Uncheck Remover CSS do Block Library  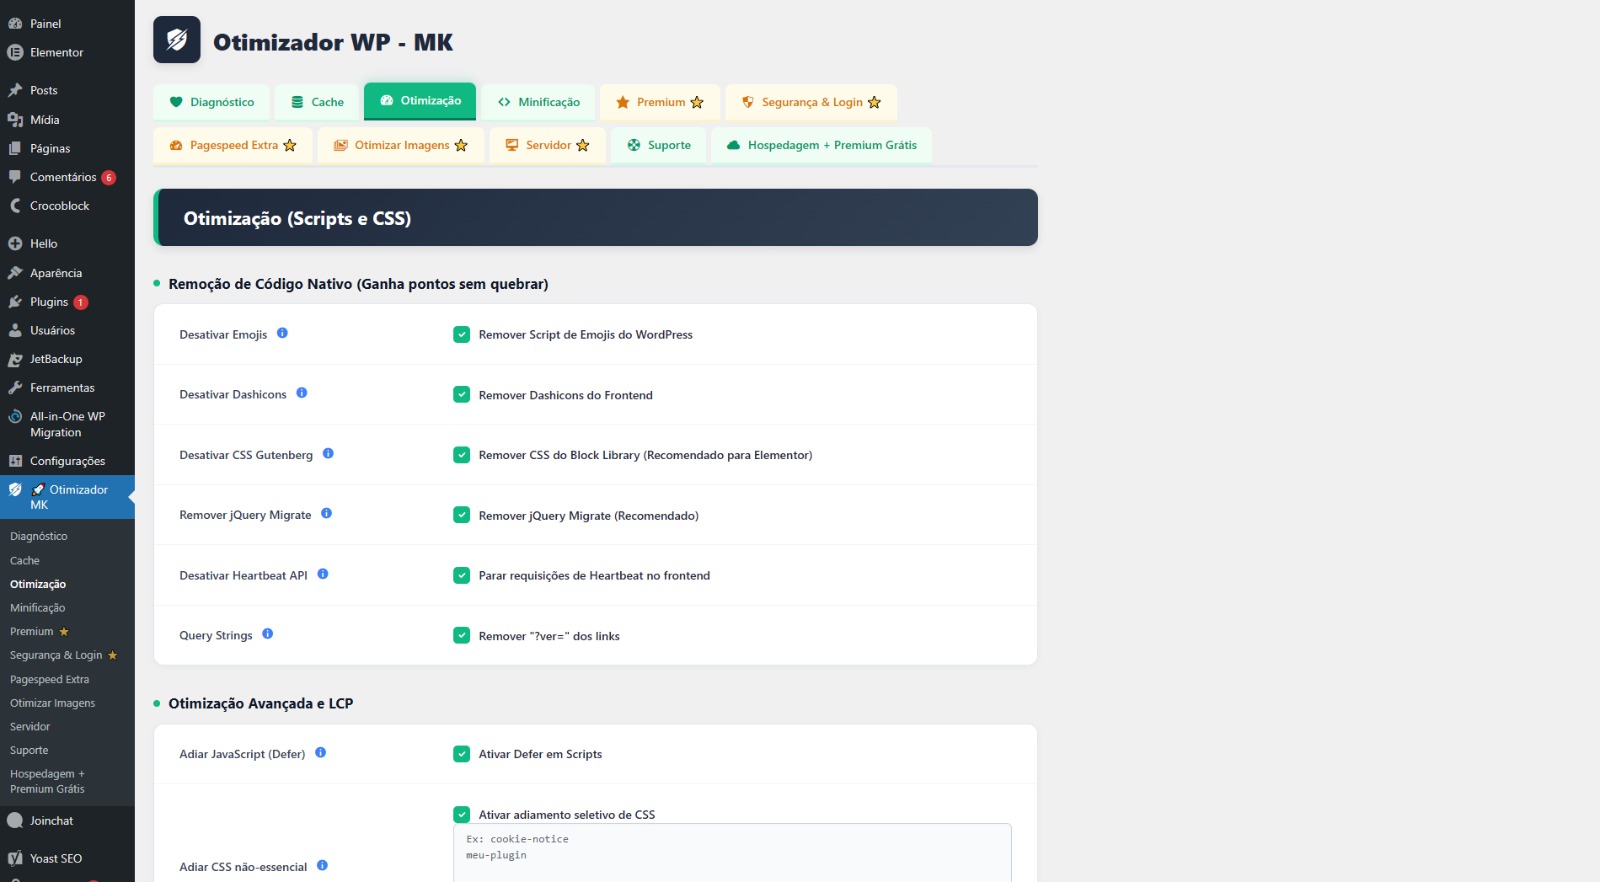tap(461, 455)
